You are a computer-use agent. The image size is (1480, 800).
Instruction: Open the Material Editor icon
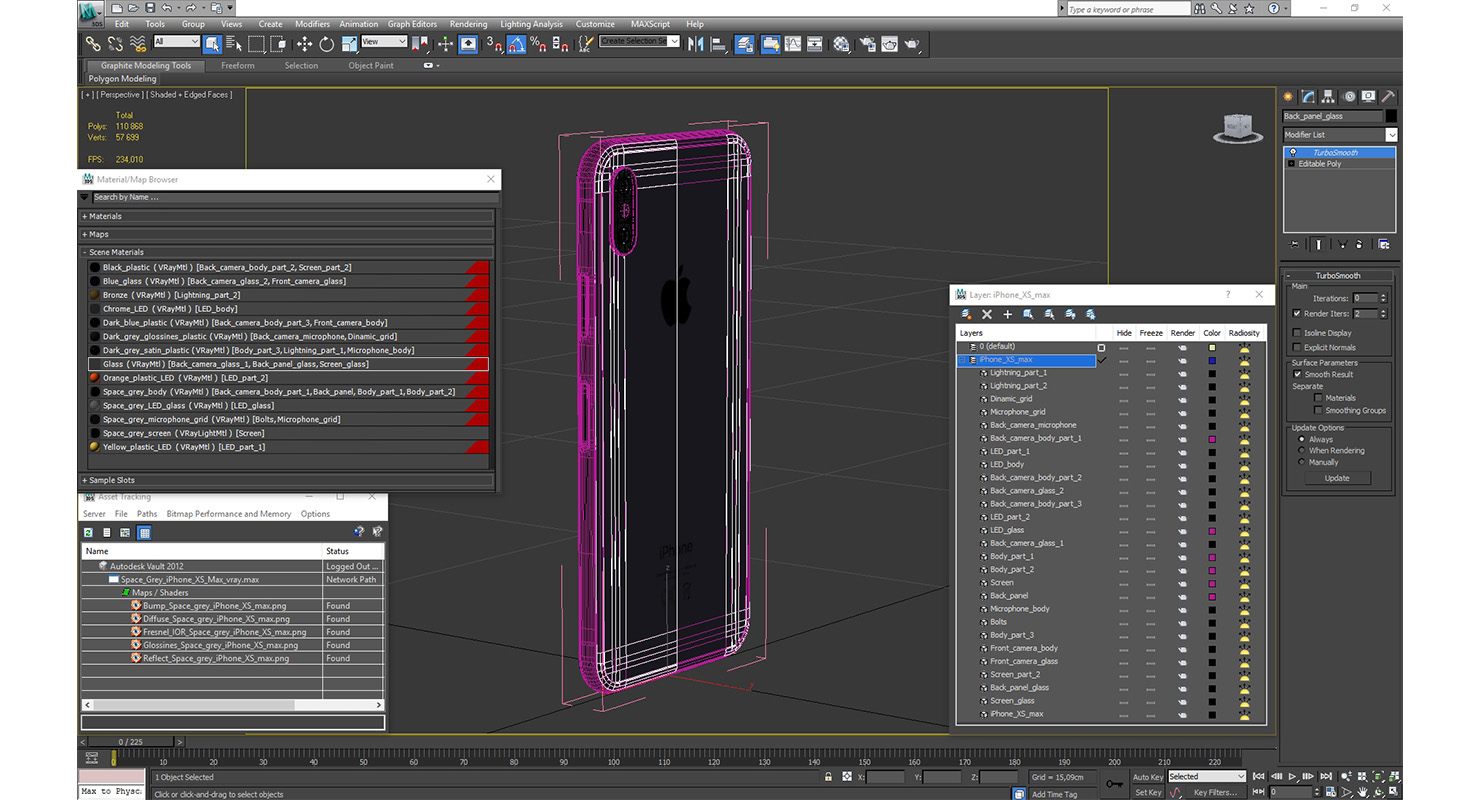click(x=841, y=43)
